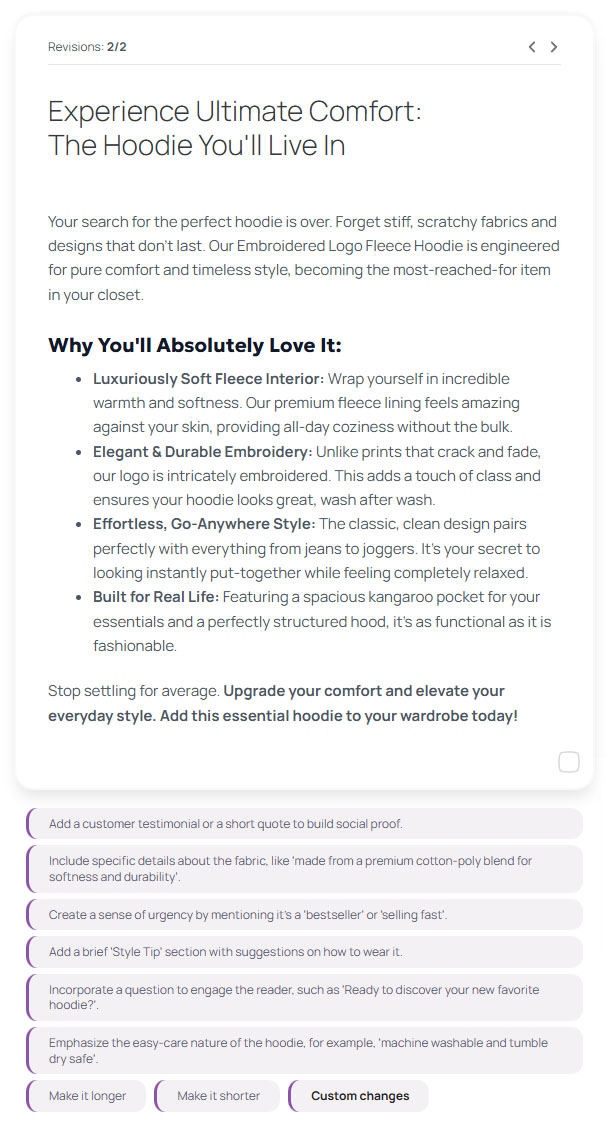The height and width of the screenshot is (1124, 606).
Task: Click the Revisions 2/2 counter
Action: click(87, 47)
